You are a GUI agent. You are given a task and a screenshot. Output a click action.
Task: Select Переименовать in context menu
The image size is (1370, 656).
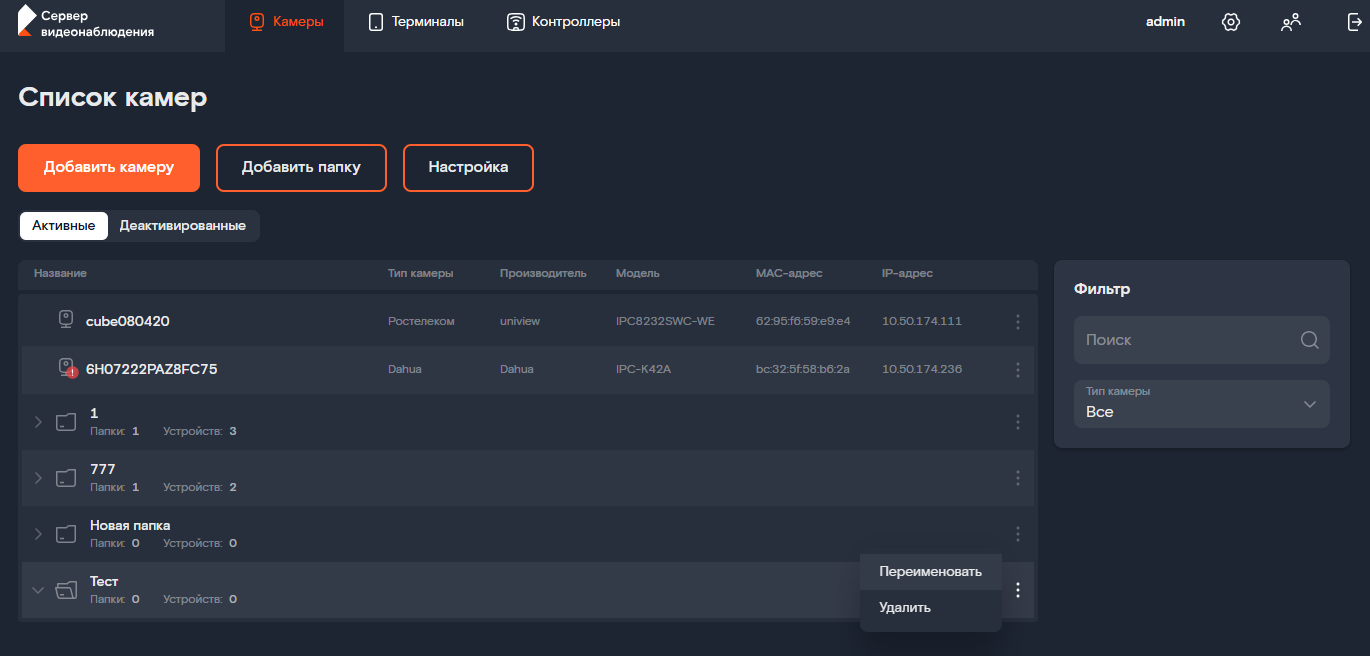tap(931, 572)
